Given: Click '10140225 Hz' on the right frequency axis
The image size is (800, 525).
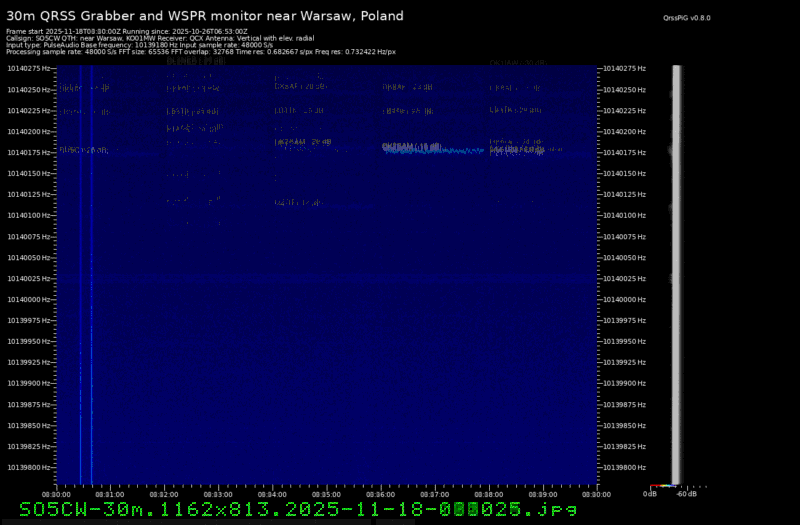Looking at the screenshot, I should tap(624, 111).
